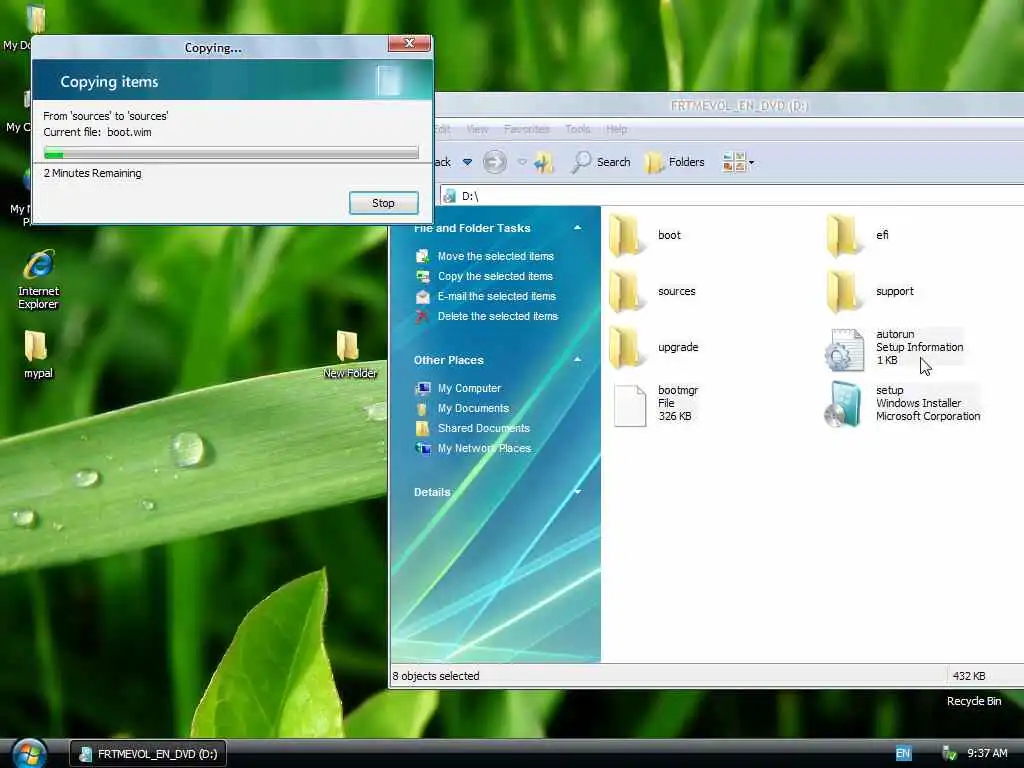Select the bootmgr file
The width and height of the screenshot is (1024, 768).
(656, 404)
